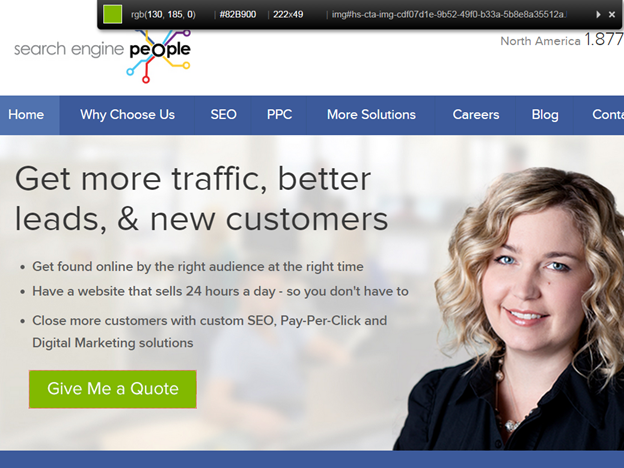The width and height of the screenshot is (624, 468).
Task: Open More Solutions in navigation
Action: 371,115
